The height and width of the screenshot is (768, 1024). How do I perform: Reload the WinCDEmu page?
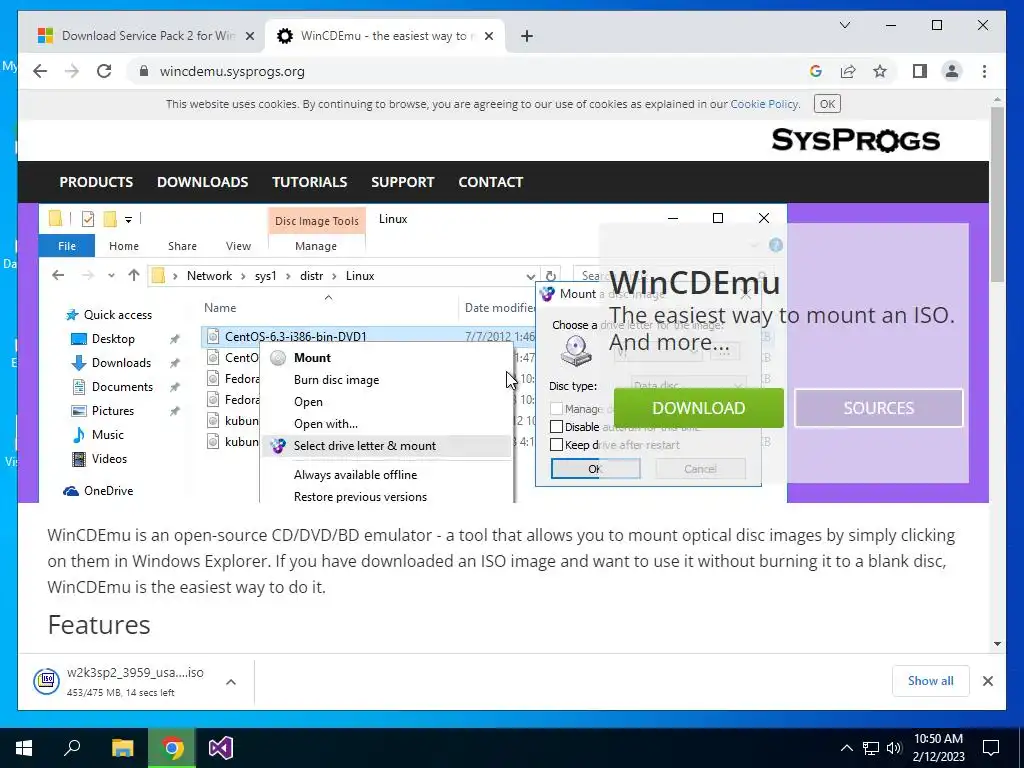[x=104, y=71]
